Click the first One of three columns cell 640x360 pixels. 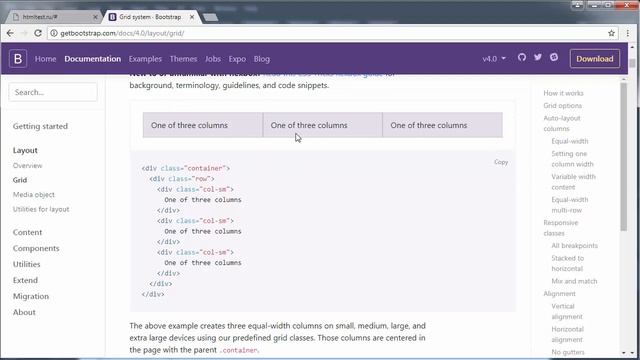(x=203, y=125)
